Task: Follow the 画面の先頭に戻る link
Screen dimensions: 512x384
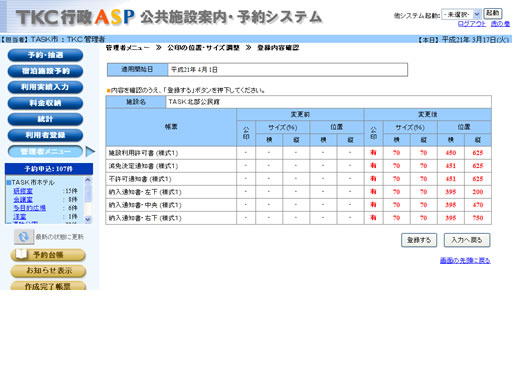Action: pos(465,260)
